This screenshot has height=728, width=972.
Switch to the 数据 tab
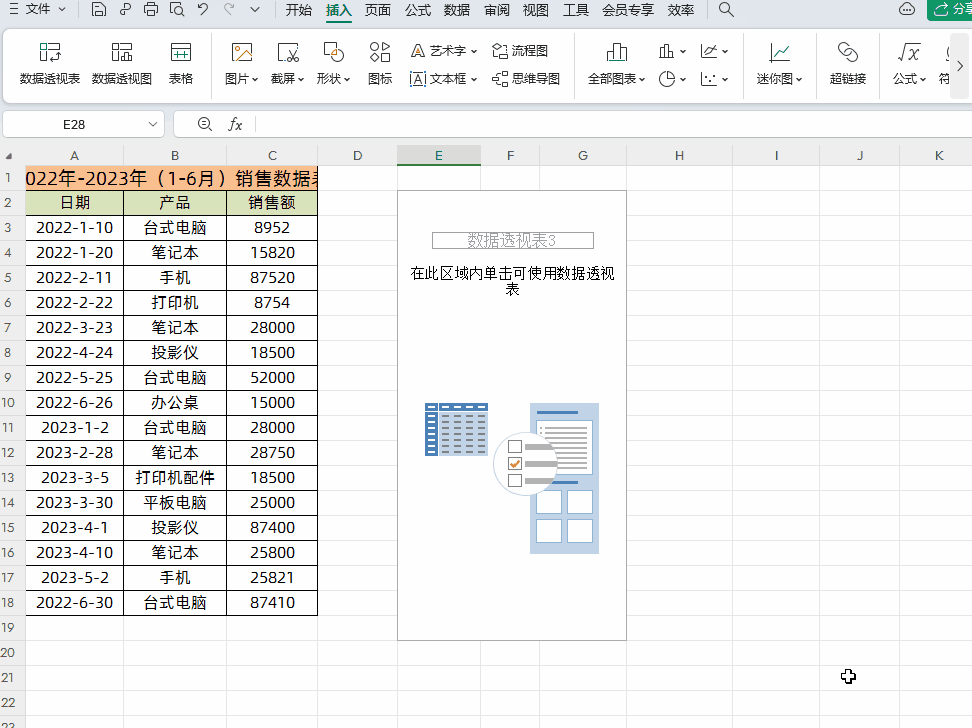(457, 10)
